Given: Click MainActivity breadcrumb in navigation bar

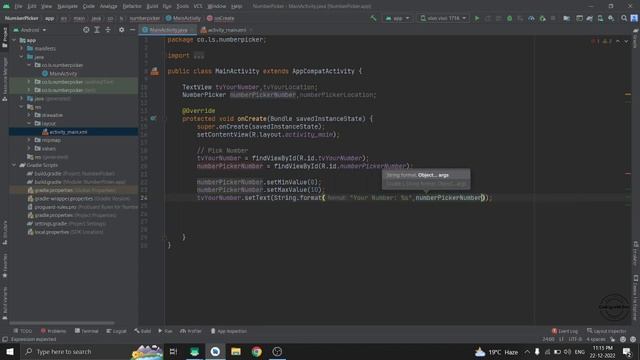Looking at the screenshot, I should click(x=183, y=18).
